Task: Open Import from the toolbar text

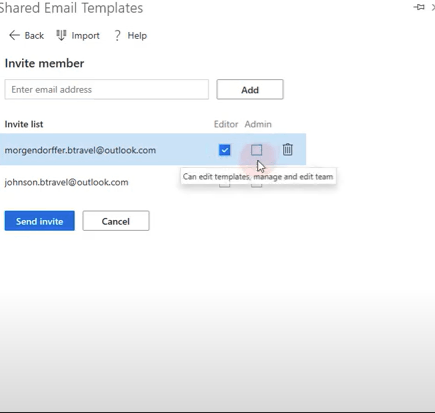Action: (85, 36)
